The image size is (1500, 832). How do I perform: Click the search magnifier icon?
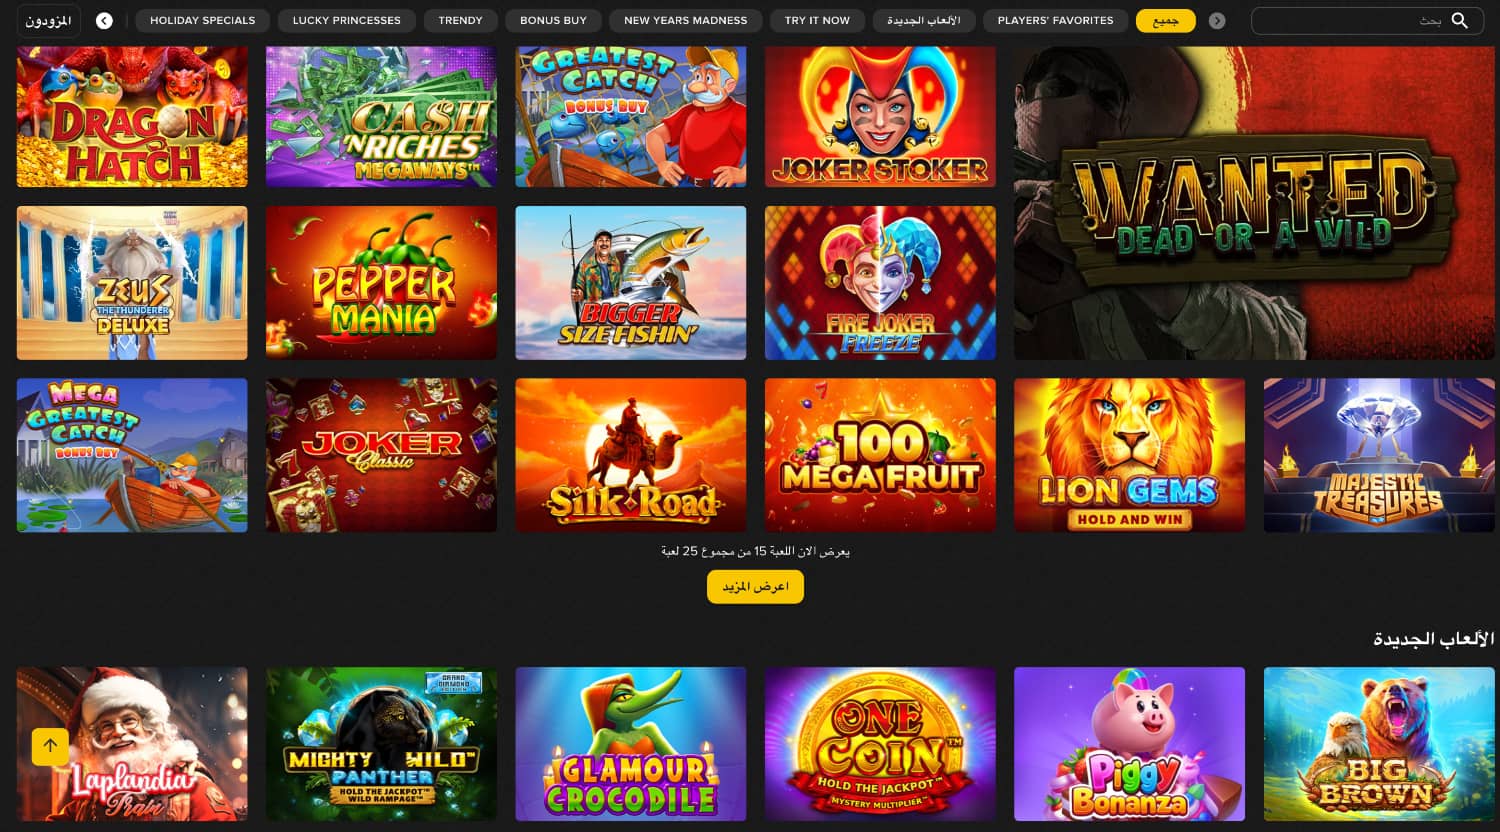click(x=1460, y=20)
